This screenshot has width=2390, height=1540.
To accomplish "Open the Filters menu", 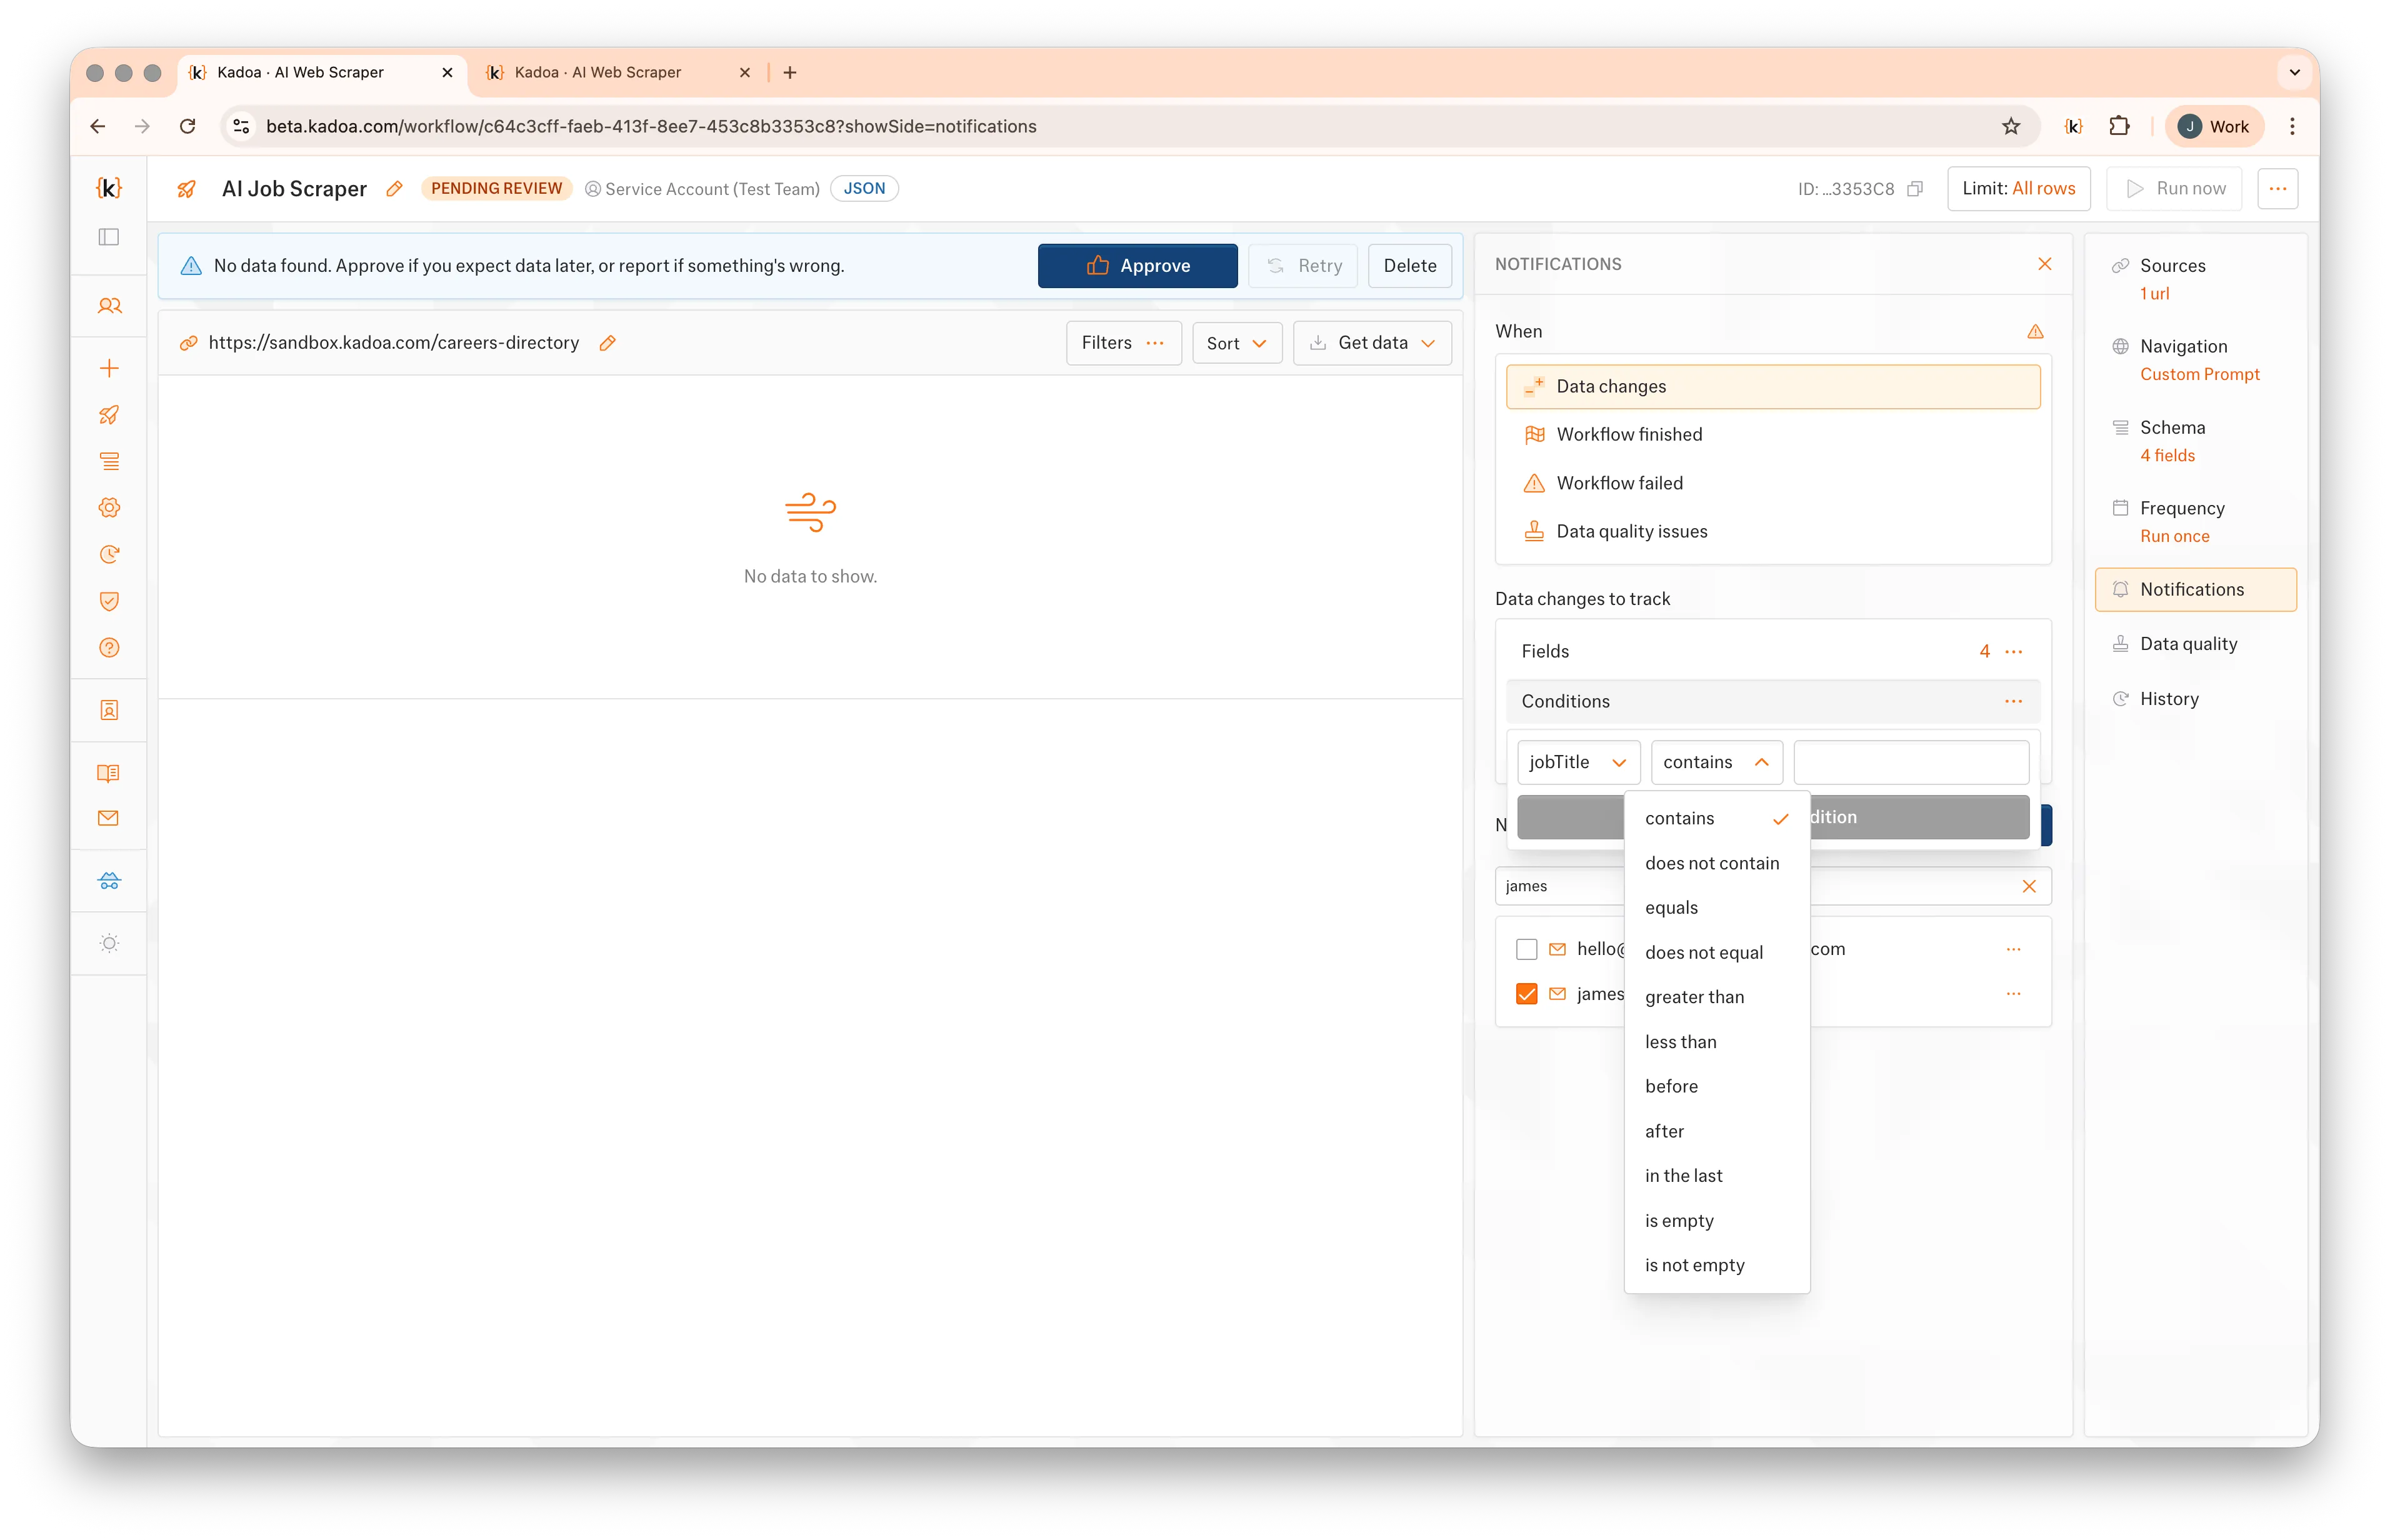I will click(1123, 343).
